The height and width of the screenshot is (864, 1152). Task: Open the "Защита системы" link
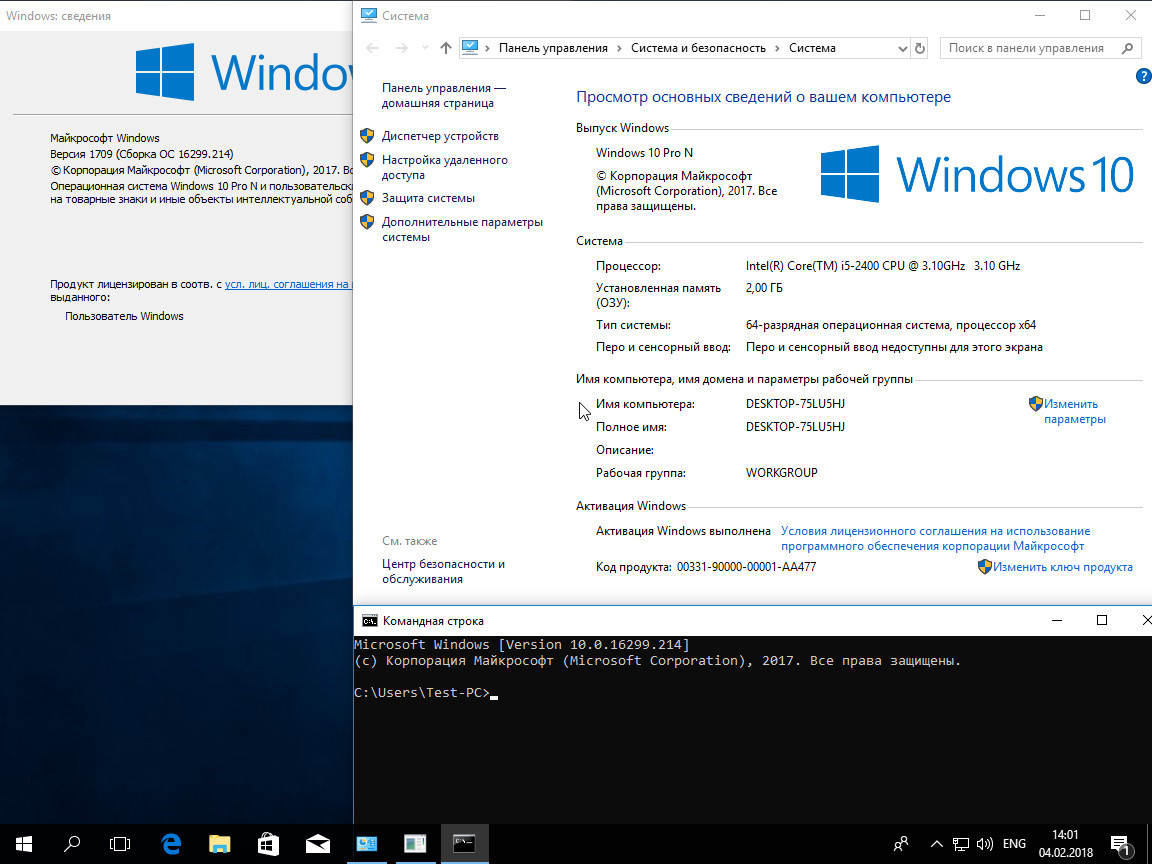428,198
